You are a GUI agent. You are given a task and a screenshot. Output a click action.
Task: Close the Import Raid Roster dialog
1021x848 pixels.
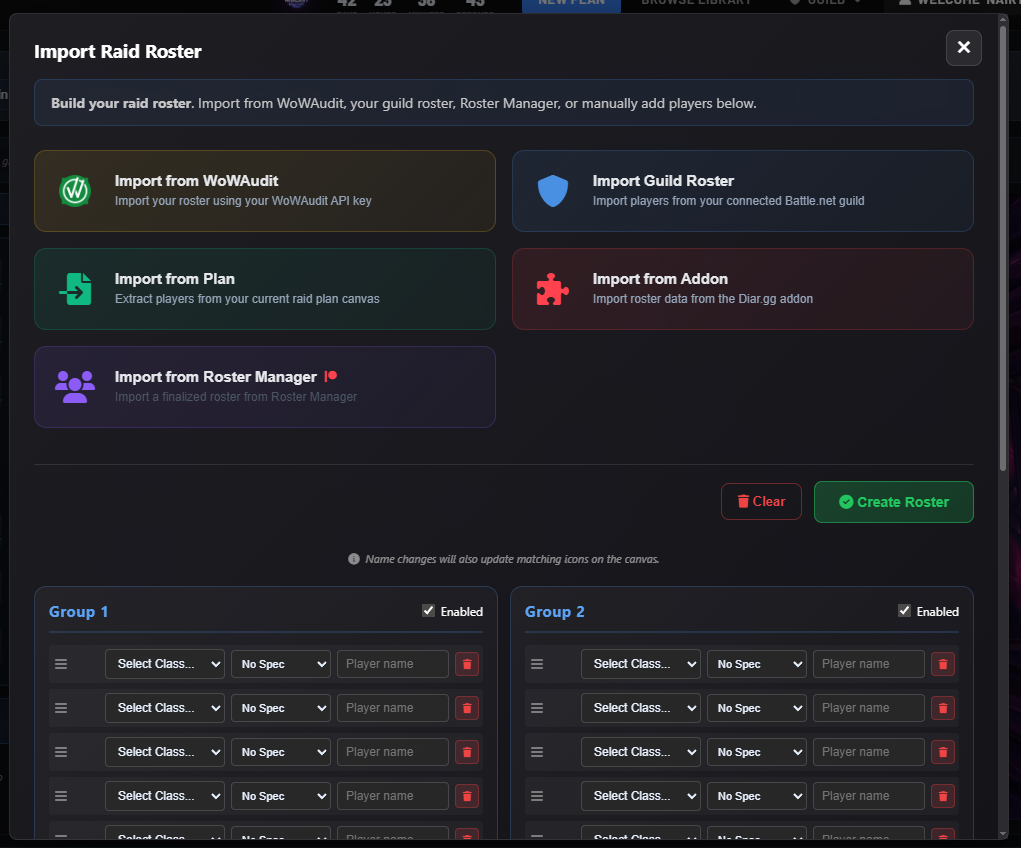coord(964,48)
